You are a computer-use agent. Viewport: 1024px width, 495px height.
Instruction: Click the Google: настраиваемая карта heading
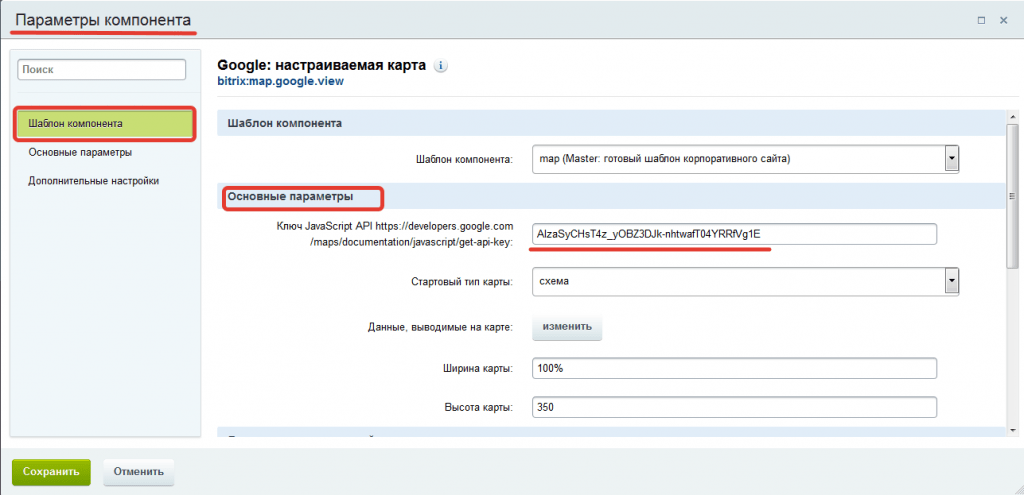(x=321, y=65)
